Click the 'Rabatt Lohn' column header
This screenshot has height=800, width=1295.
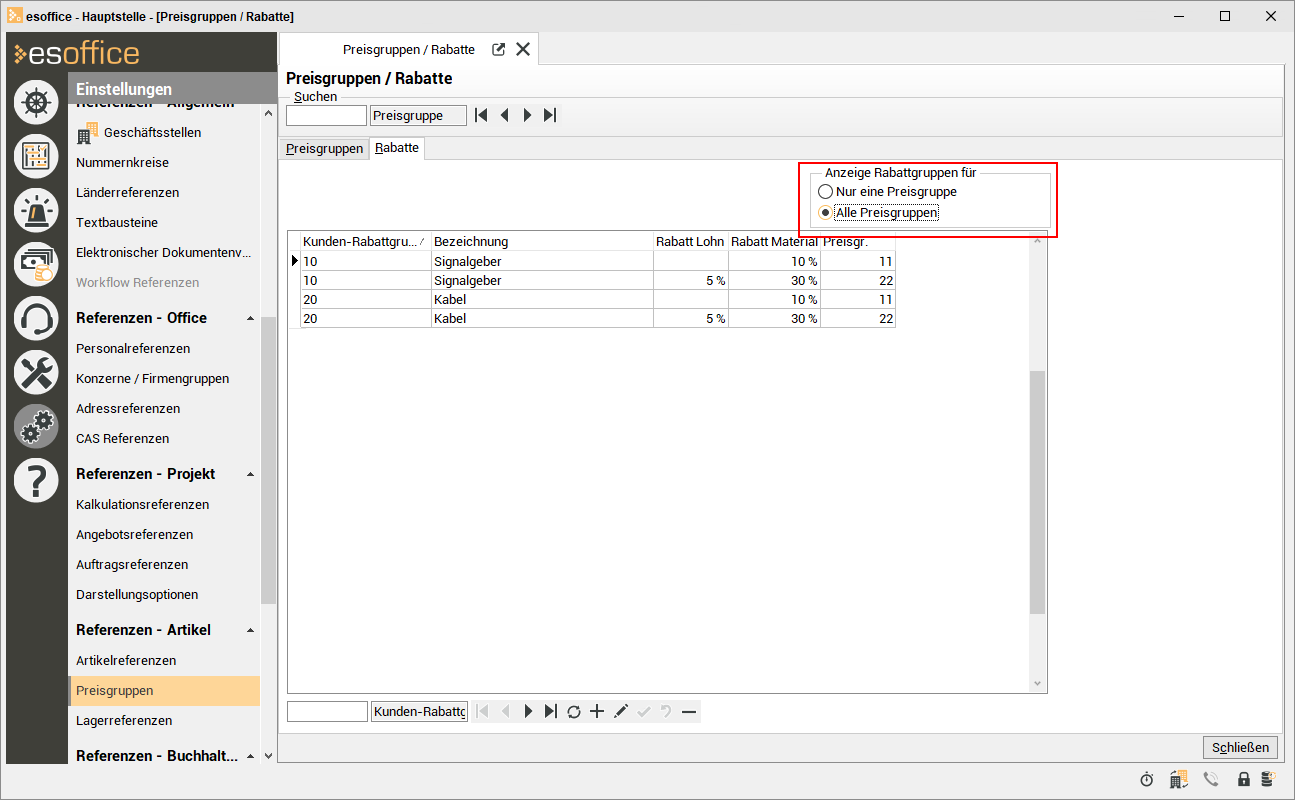[691, 241]
